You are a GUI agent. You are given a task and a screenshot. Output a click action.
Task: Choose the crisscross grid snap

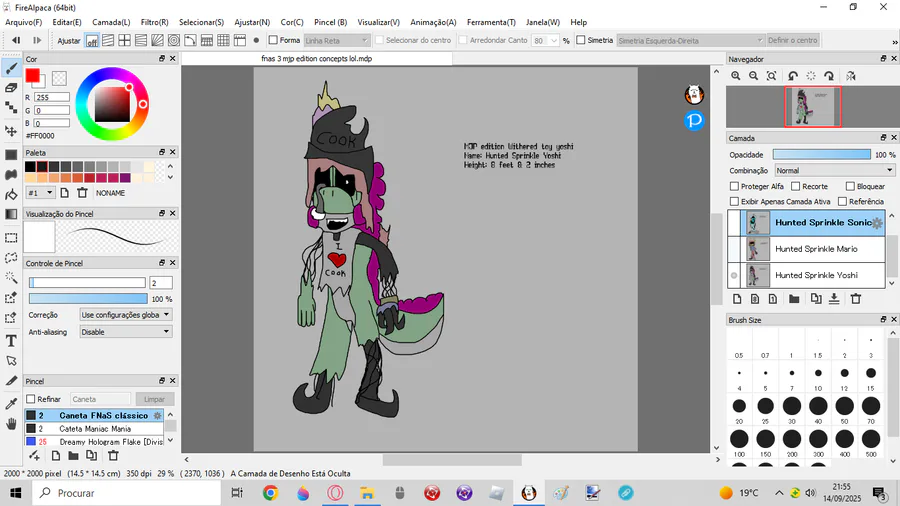[125, 41]
